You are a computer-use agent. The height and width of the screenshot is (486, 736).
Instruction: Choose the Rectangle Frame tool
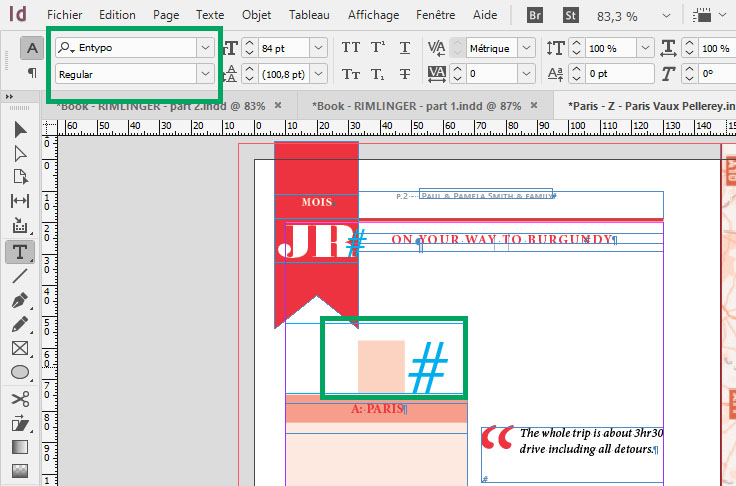click(x=19, y=348)
